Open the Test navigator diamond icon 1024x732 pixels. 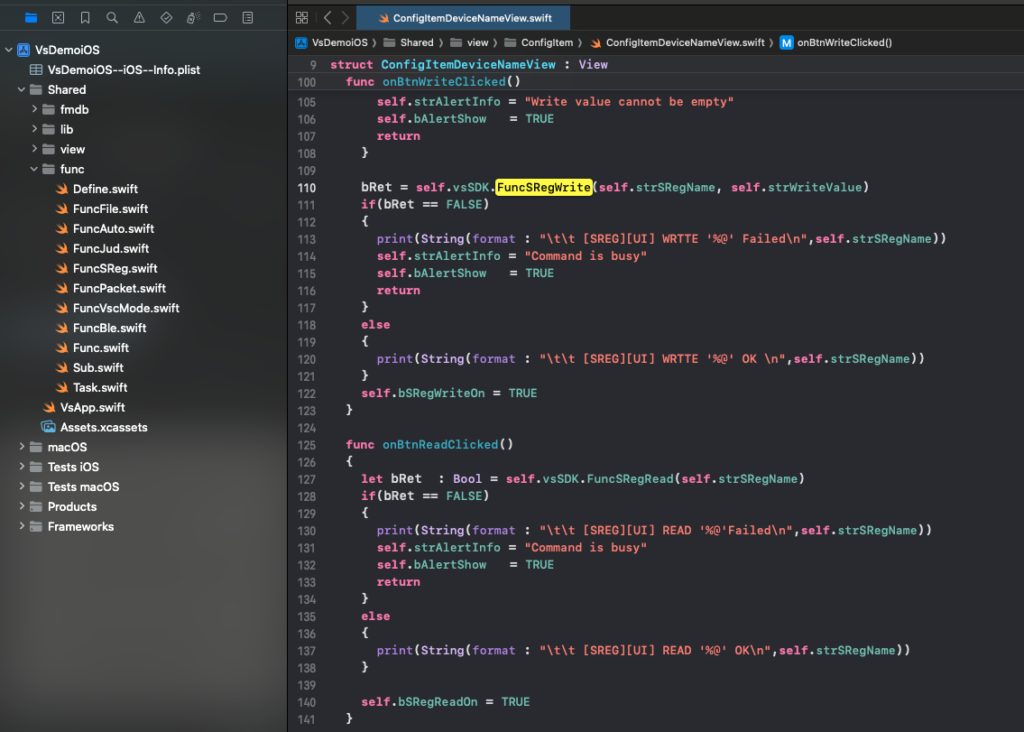point(166,18)
